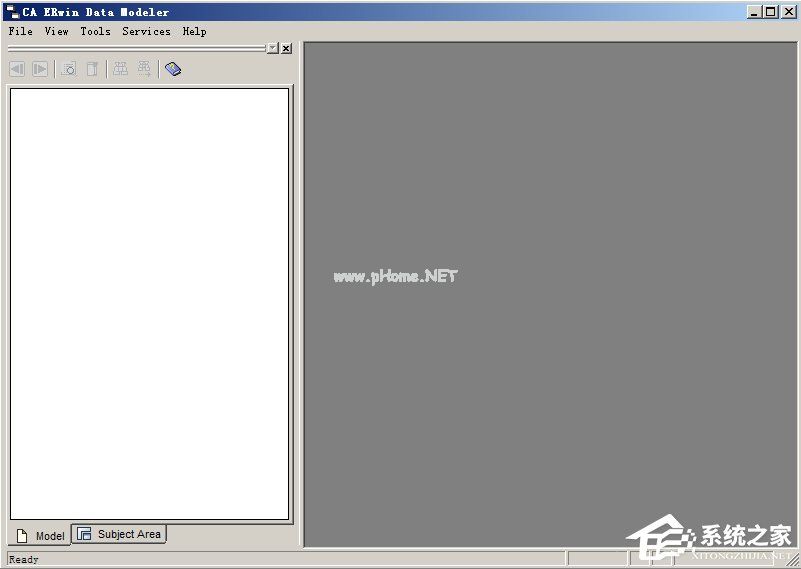The width and height of the screenshot is (801, 569).
Task: Expand the explorer panel dropdown arrow
Action: pyautogui.click(x=272, y=48)
